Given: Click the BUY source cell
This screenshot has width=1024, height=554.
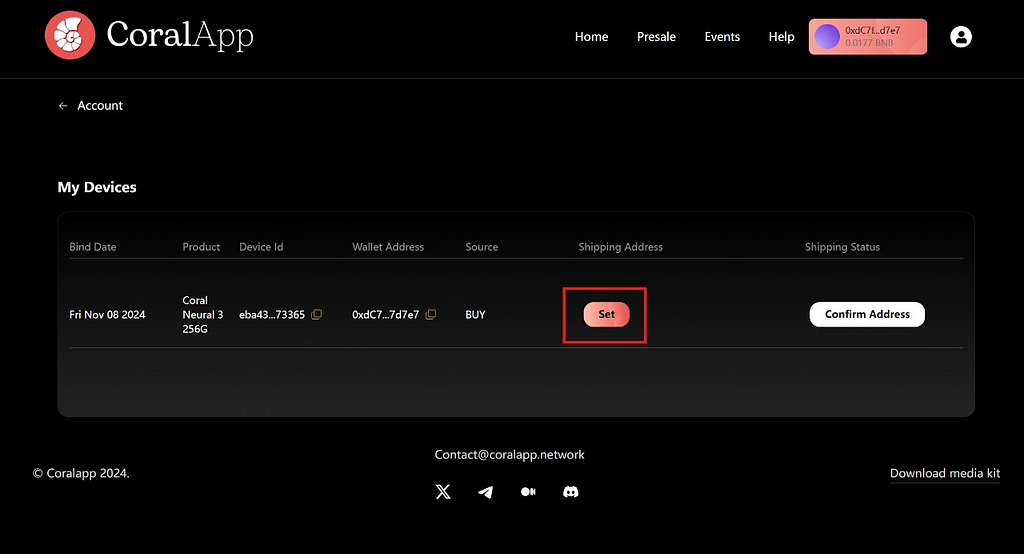Looking at the screenshot, I should point(475,314).
